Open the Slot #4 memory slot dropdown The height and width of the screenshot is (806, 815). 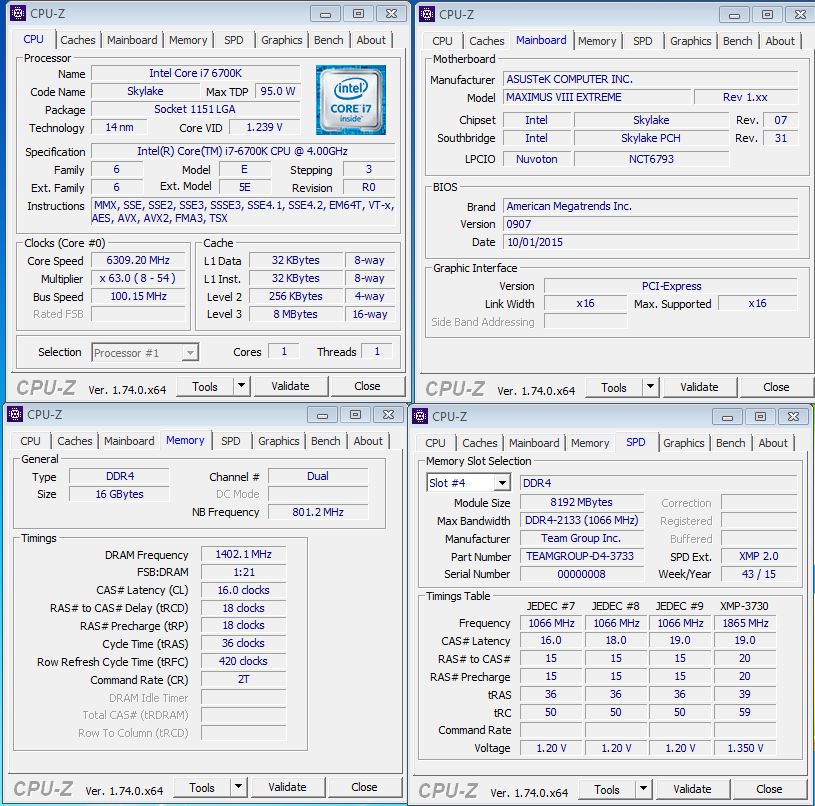502,483
